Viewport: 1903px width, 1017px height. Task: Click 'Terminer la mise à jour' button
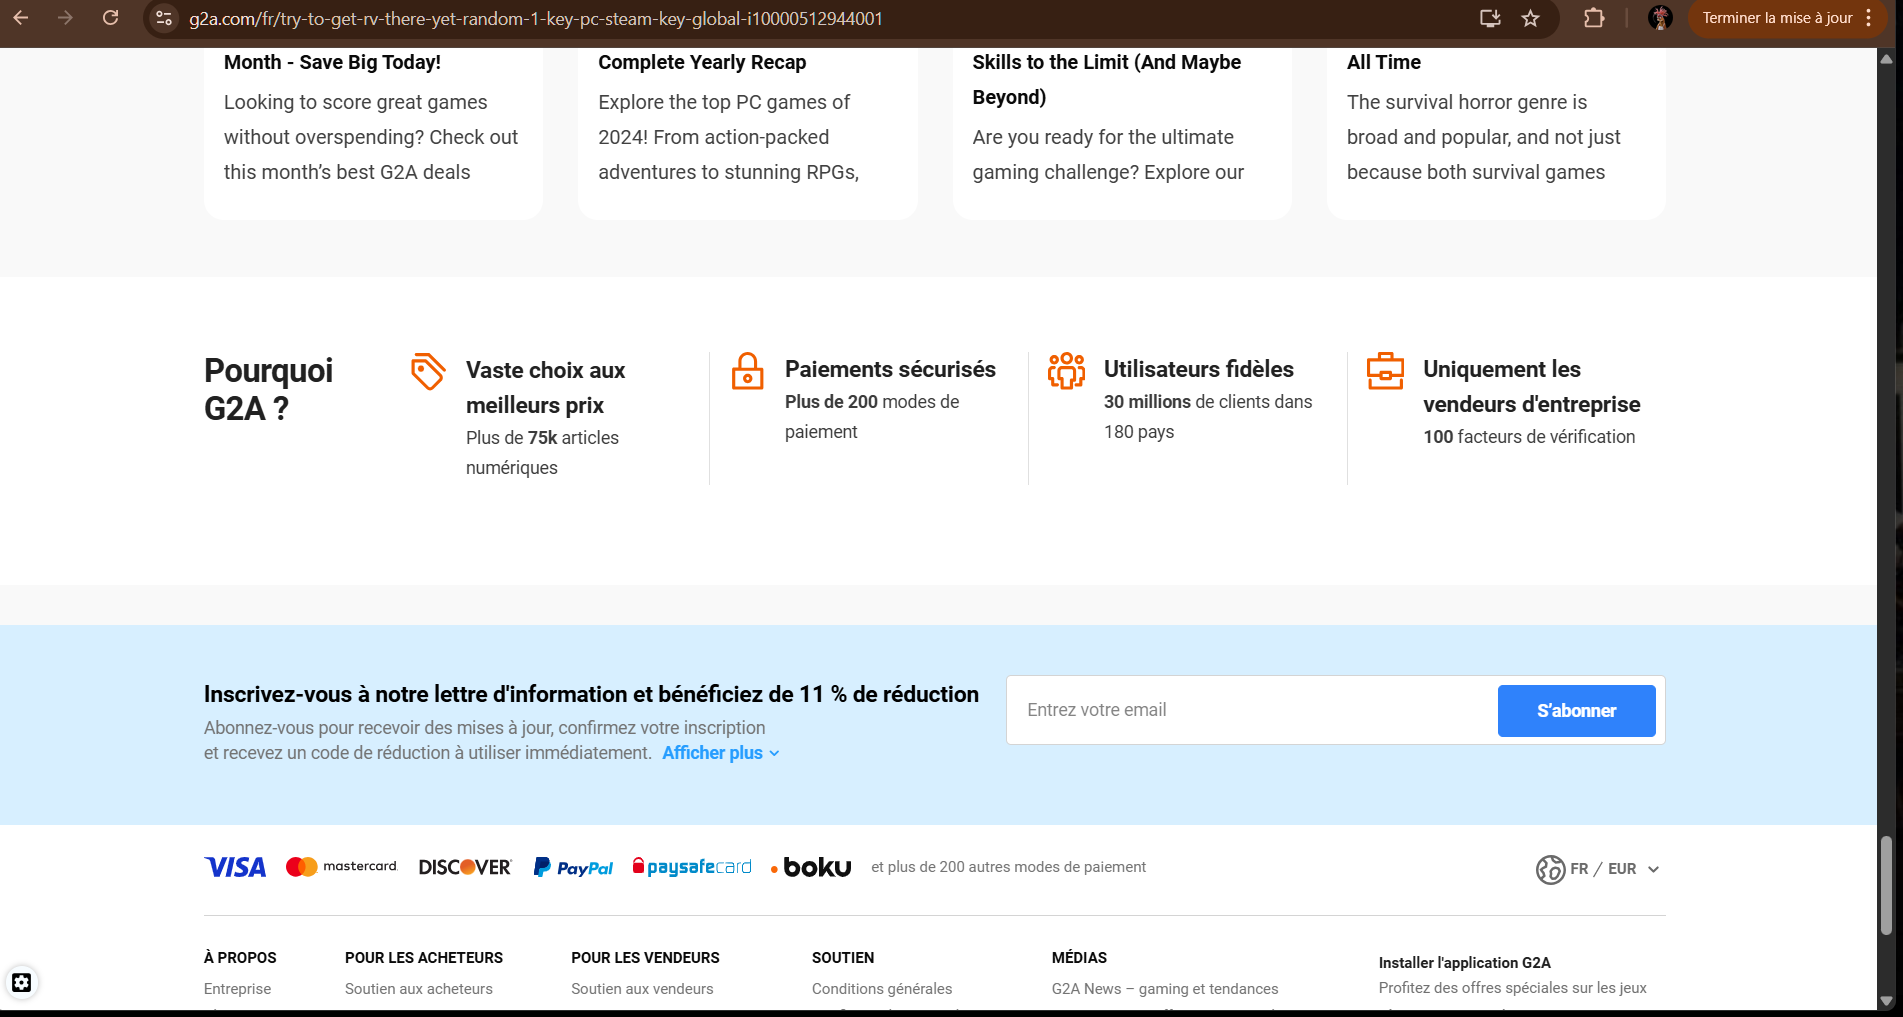click(1777, 18)
